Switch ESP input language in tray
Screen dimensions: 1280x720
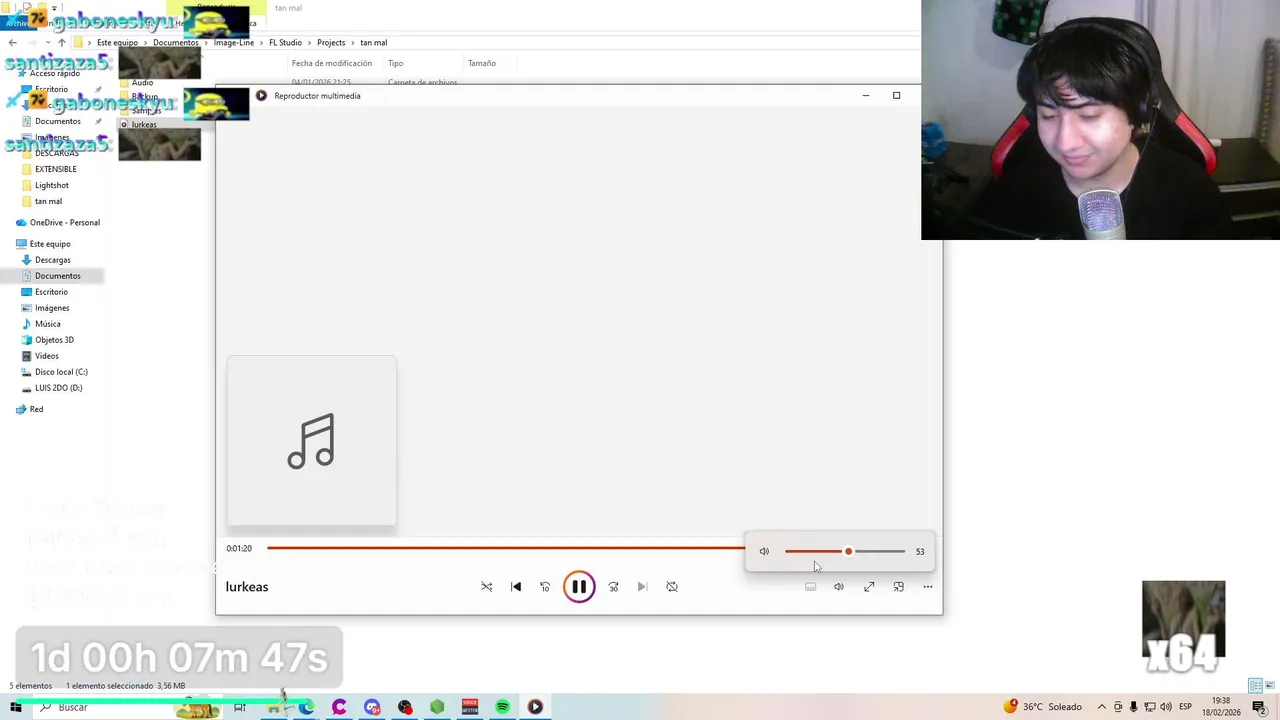pos(1185,707)
